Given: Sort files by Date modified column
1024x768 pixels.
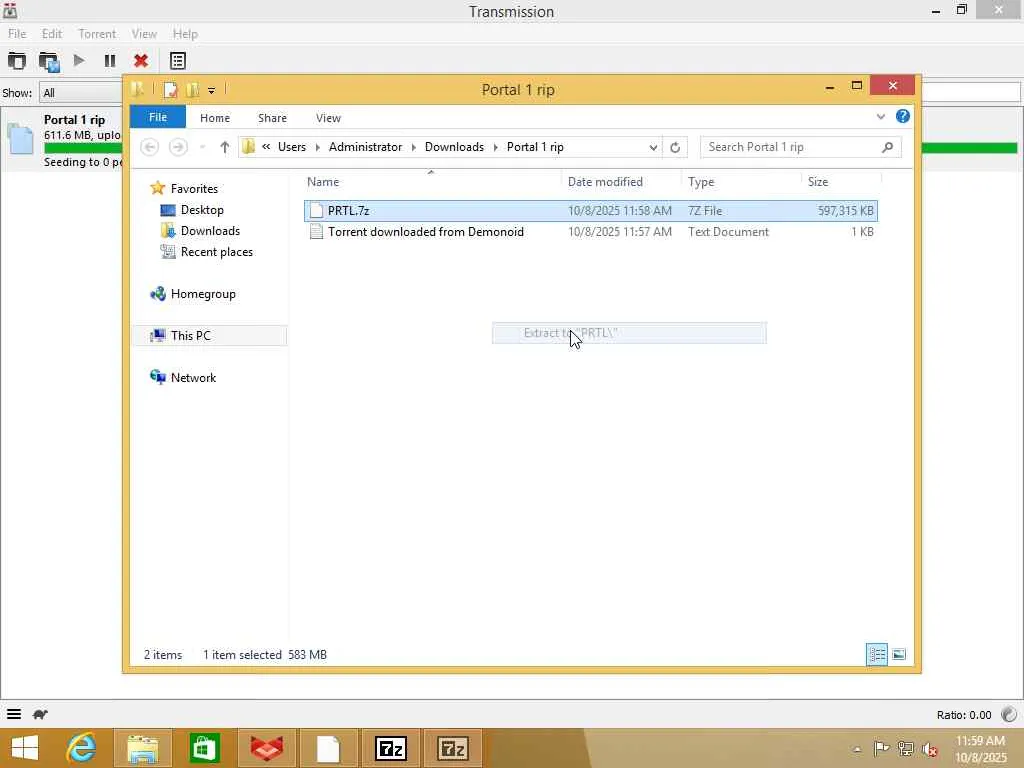Looking at the screenshot, I should (620, 182).
